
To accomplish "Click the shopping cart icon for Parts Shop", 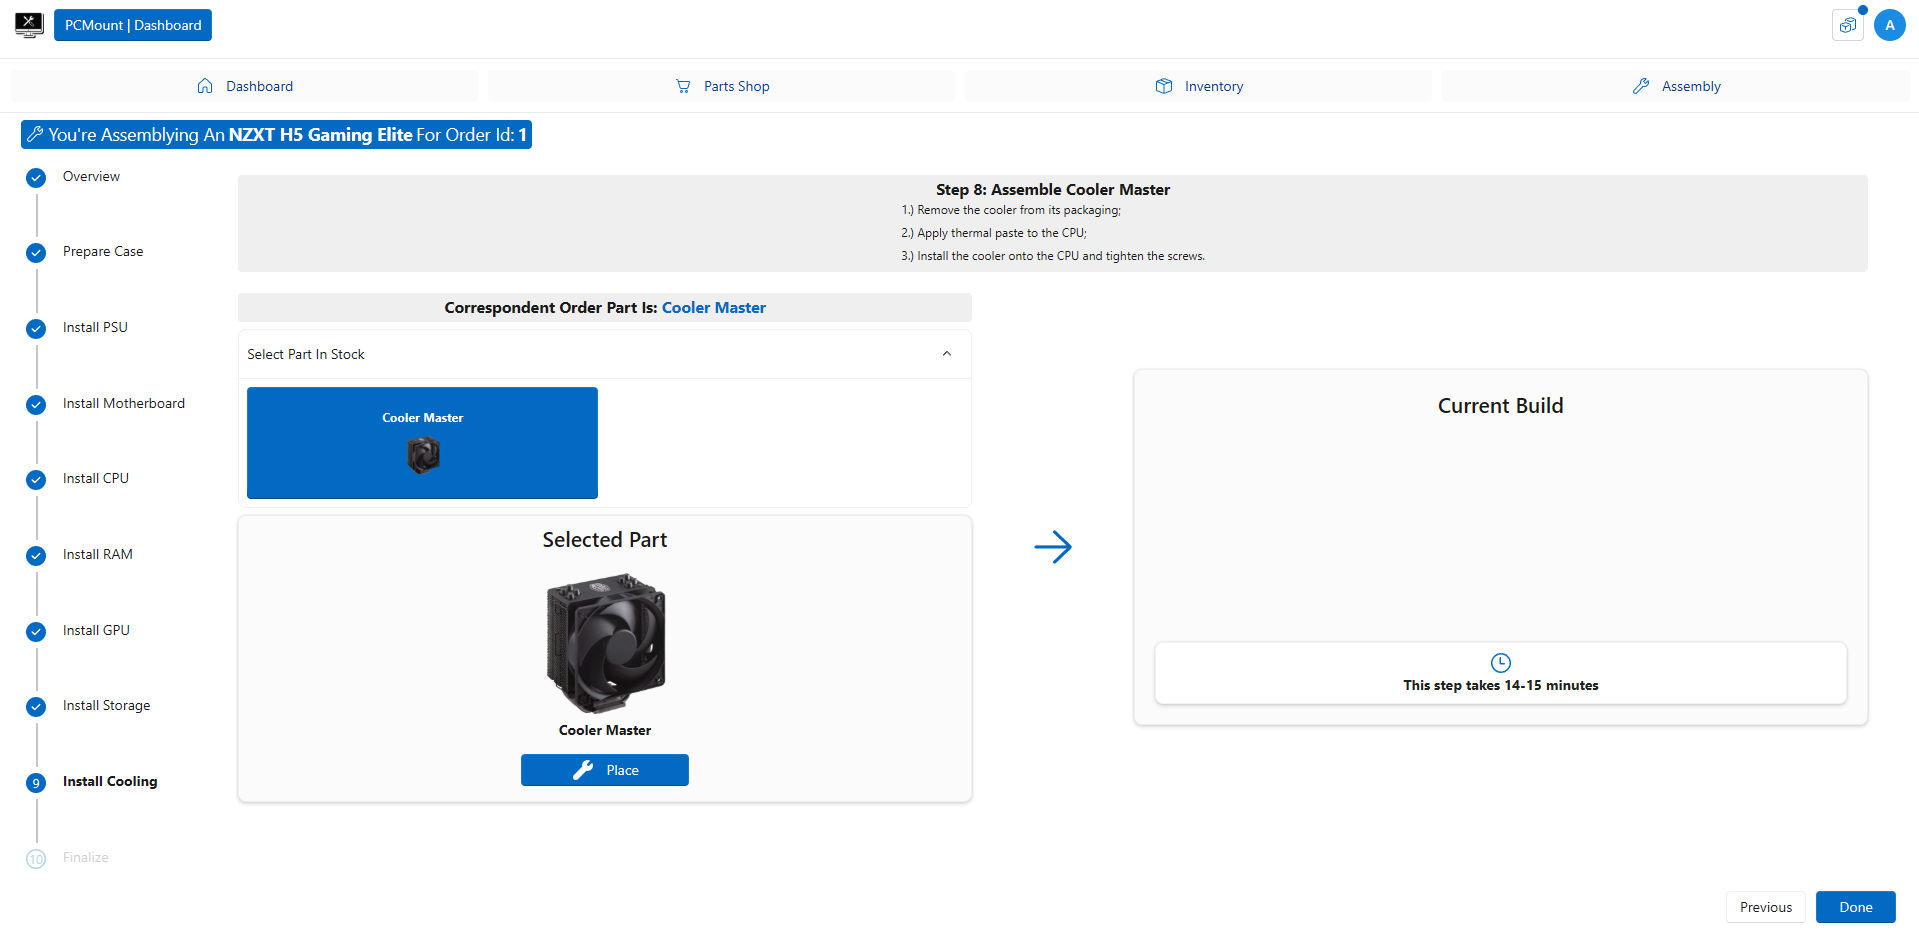I will point(683,86).
